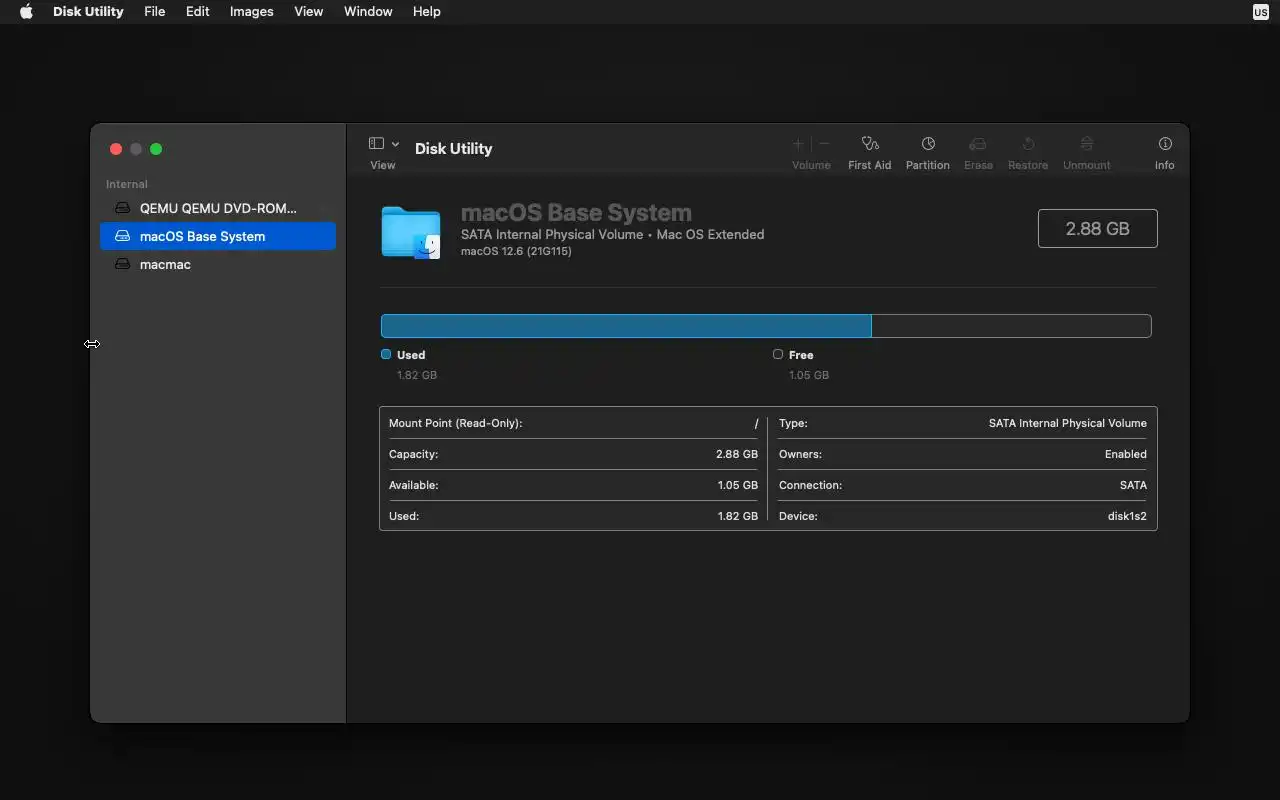Click the add volume plus icon

point(798,144)
